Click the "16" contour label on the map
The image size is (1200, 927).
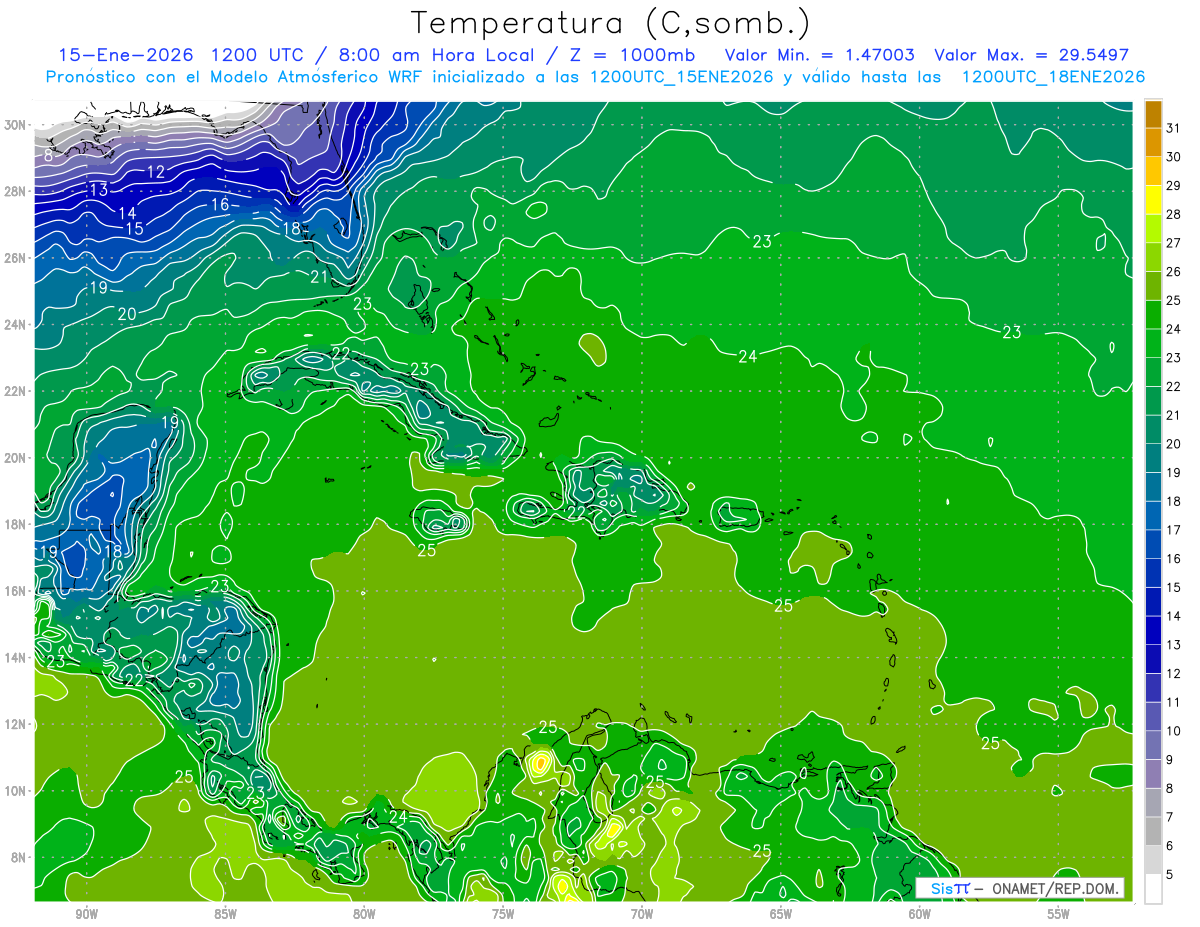coord(220,204)
